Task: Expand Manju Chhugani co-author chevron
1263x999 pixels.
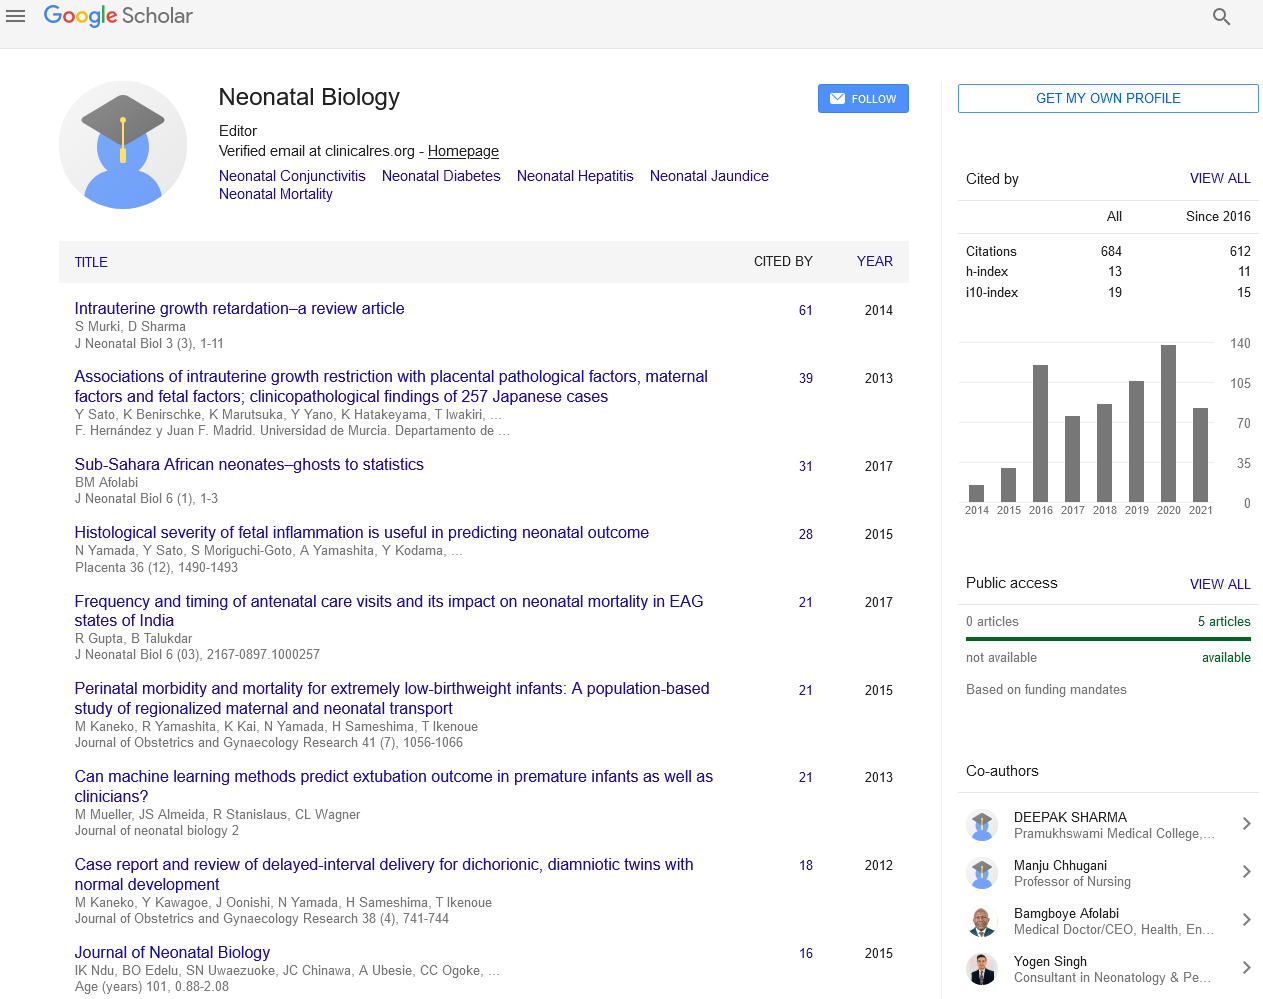Action: pyautogui.click(x=1246, y=872)
